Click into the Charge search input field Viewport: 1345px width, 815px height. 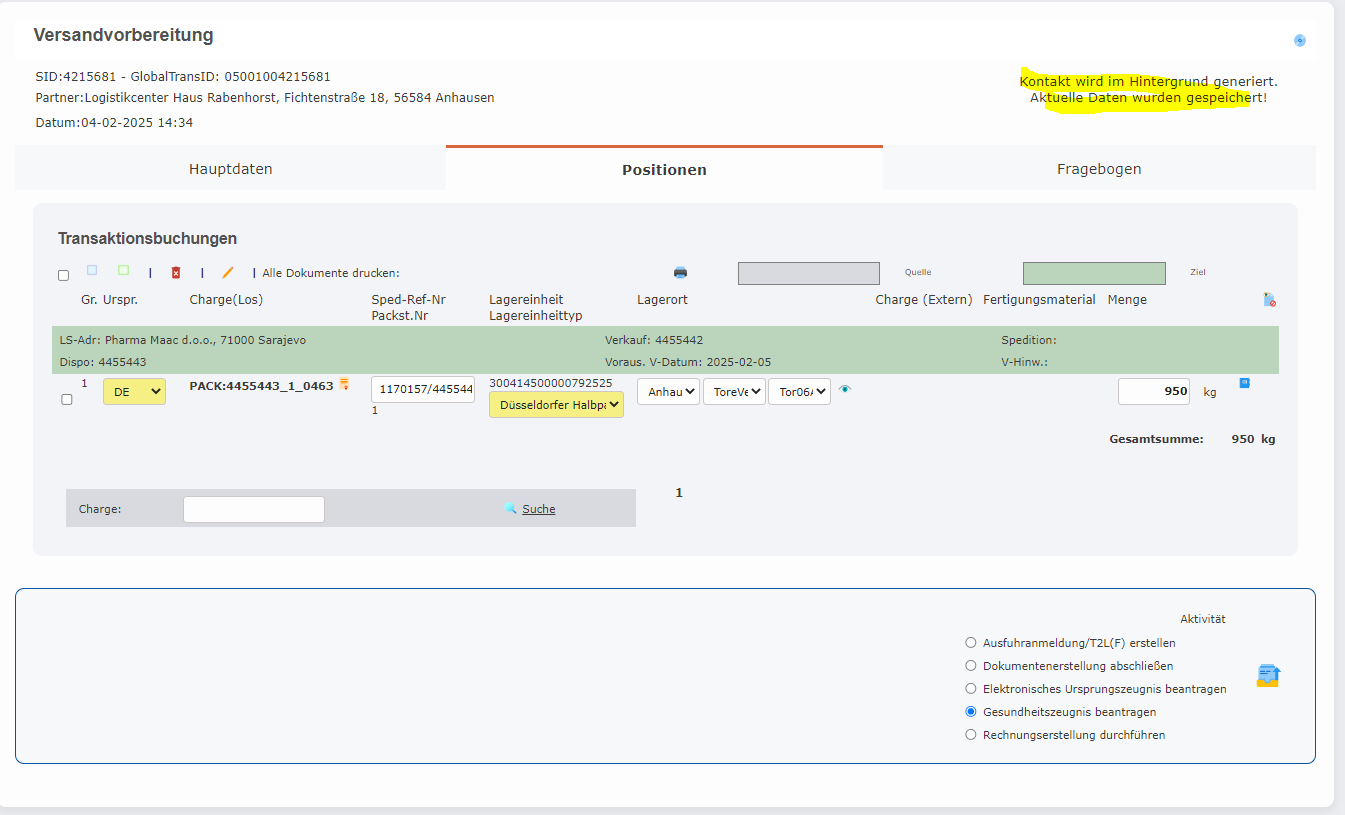(253, 509)
